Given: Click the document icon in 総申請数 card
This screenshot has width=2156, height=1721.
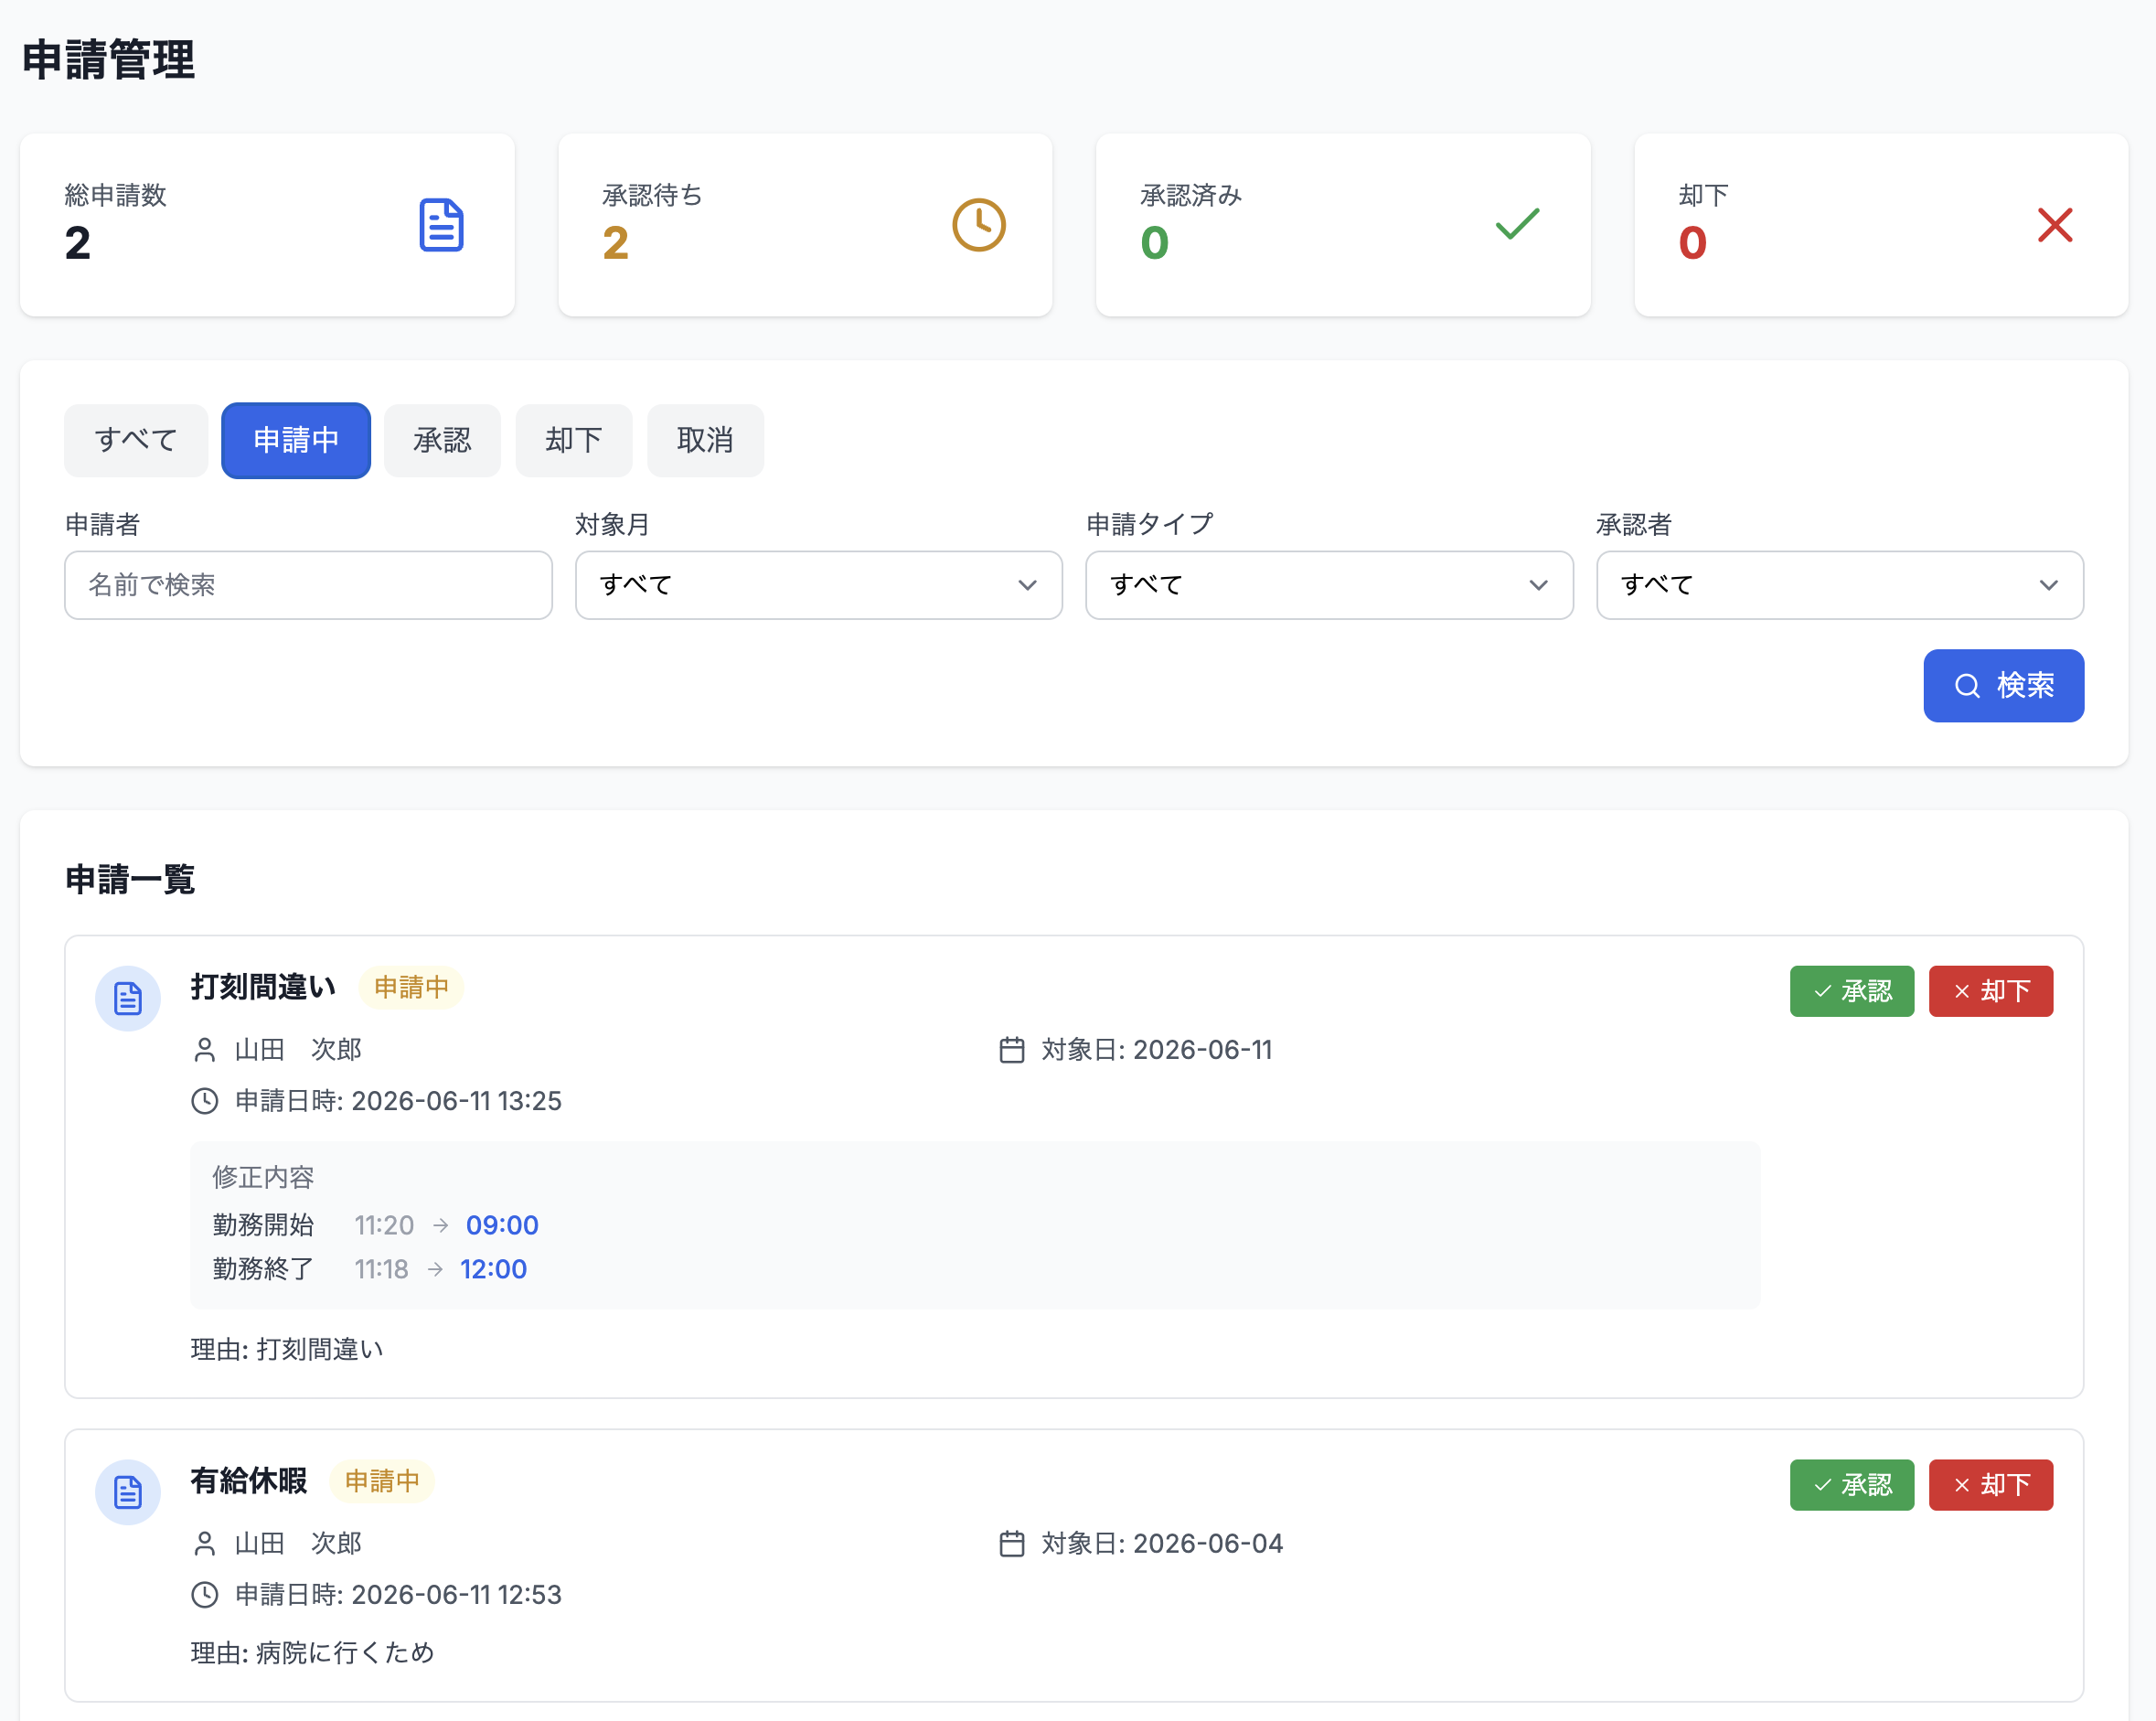Looking at the screenshot, I should click(441, 225).
